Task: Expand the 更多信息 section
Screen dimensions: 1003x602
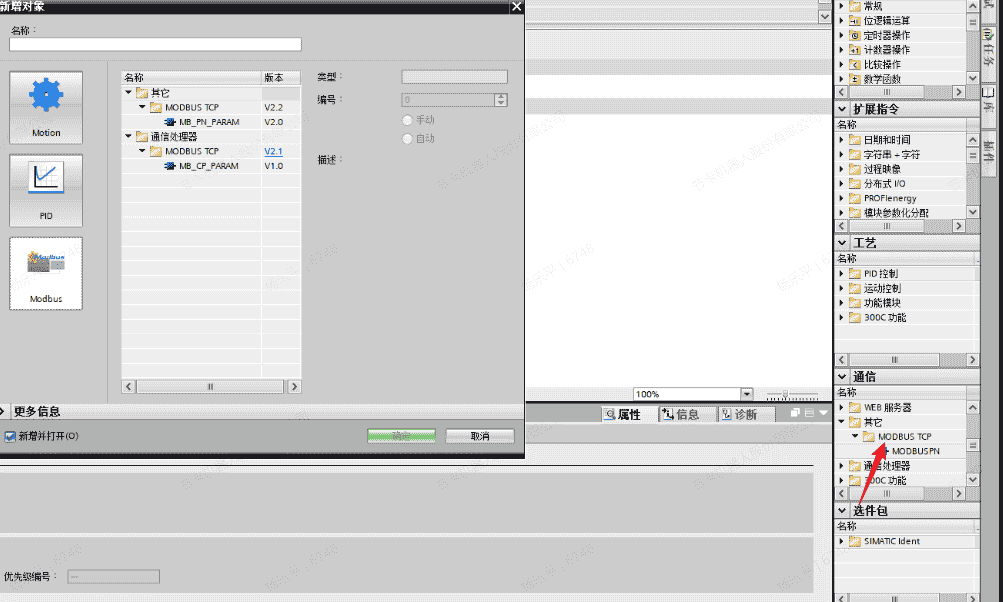Action: click(6, 411)
